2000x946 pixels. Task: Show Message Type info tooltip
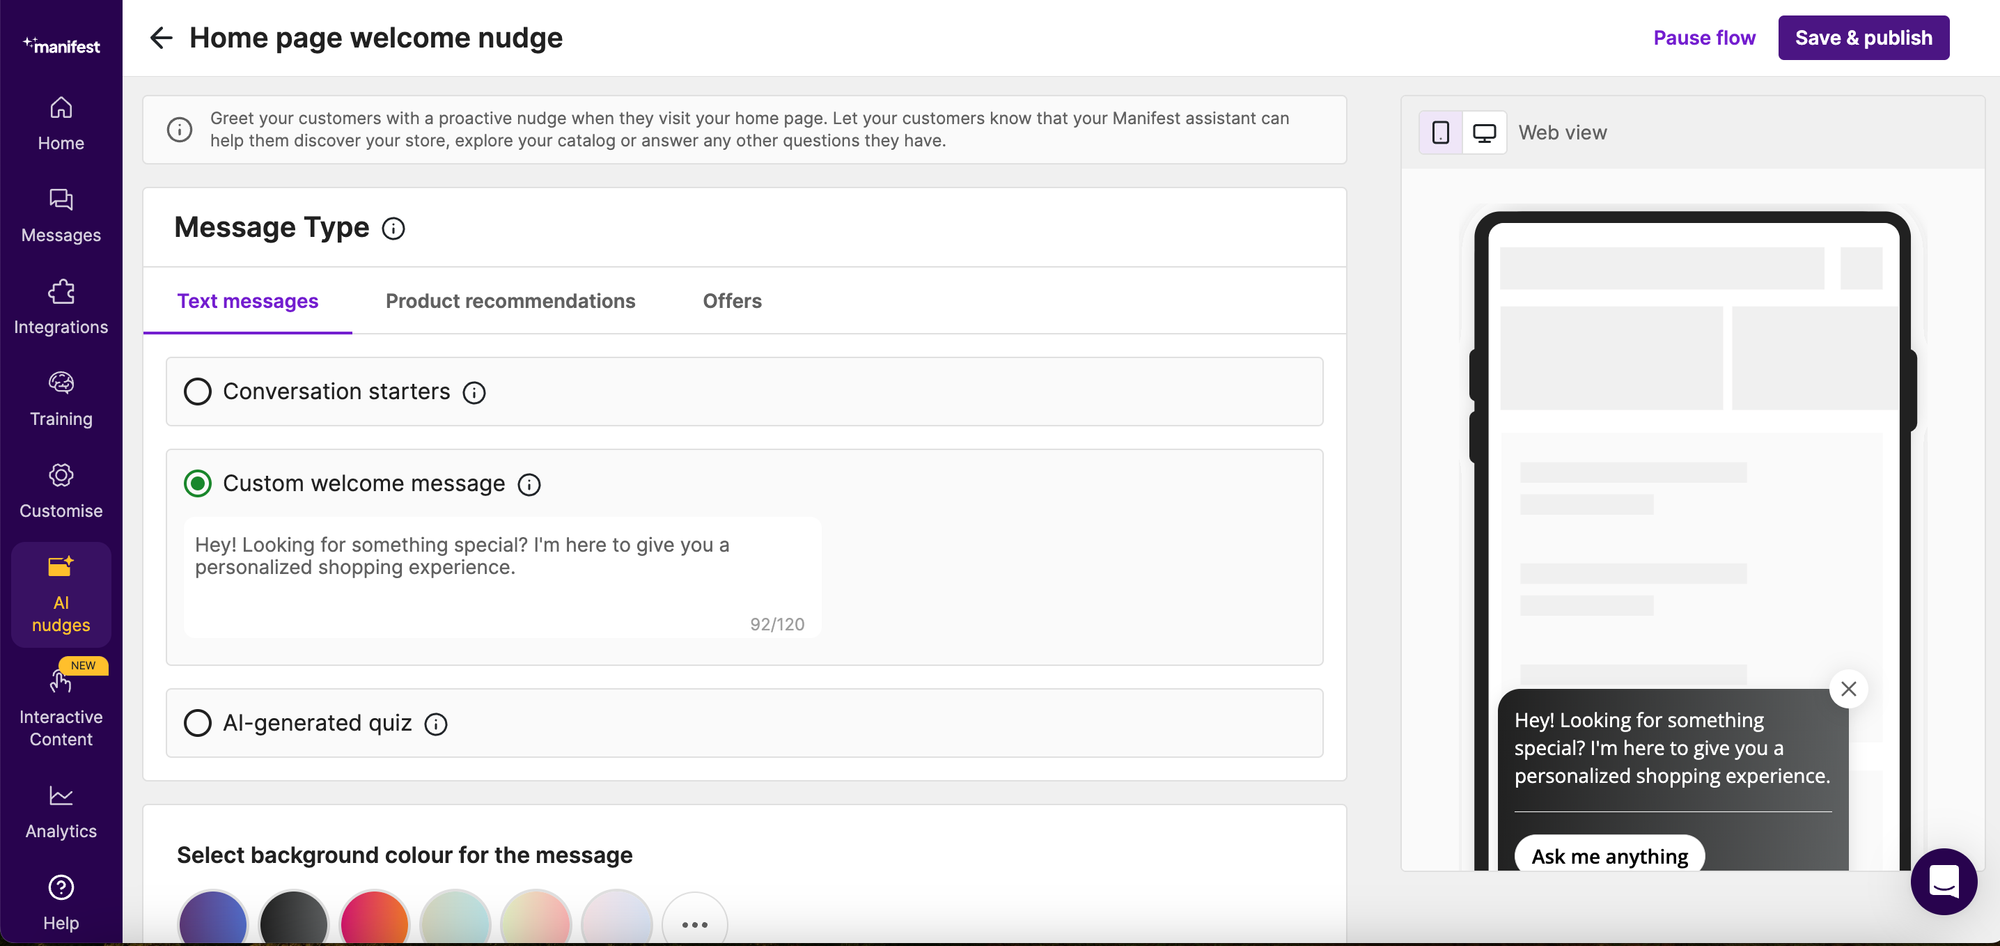pyautogui.click(x=393, y=228)
